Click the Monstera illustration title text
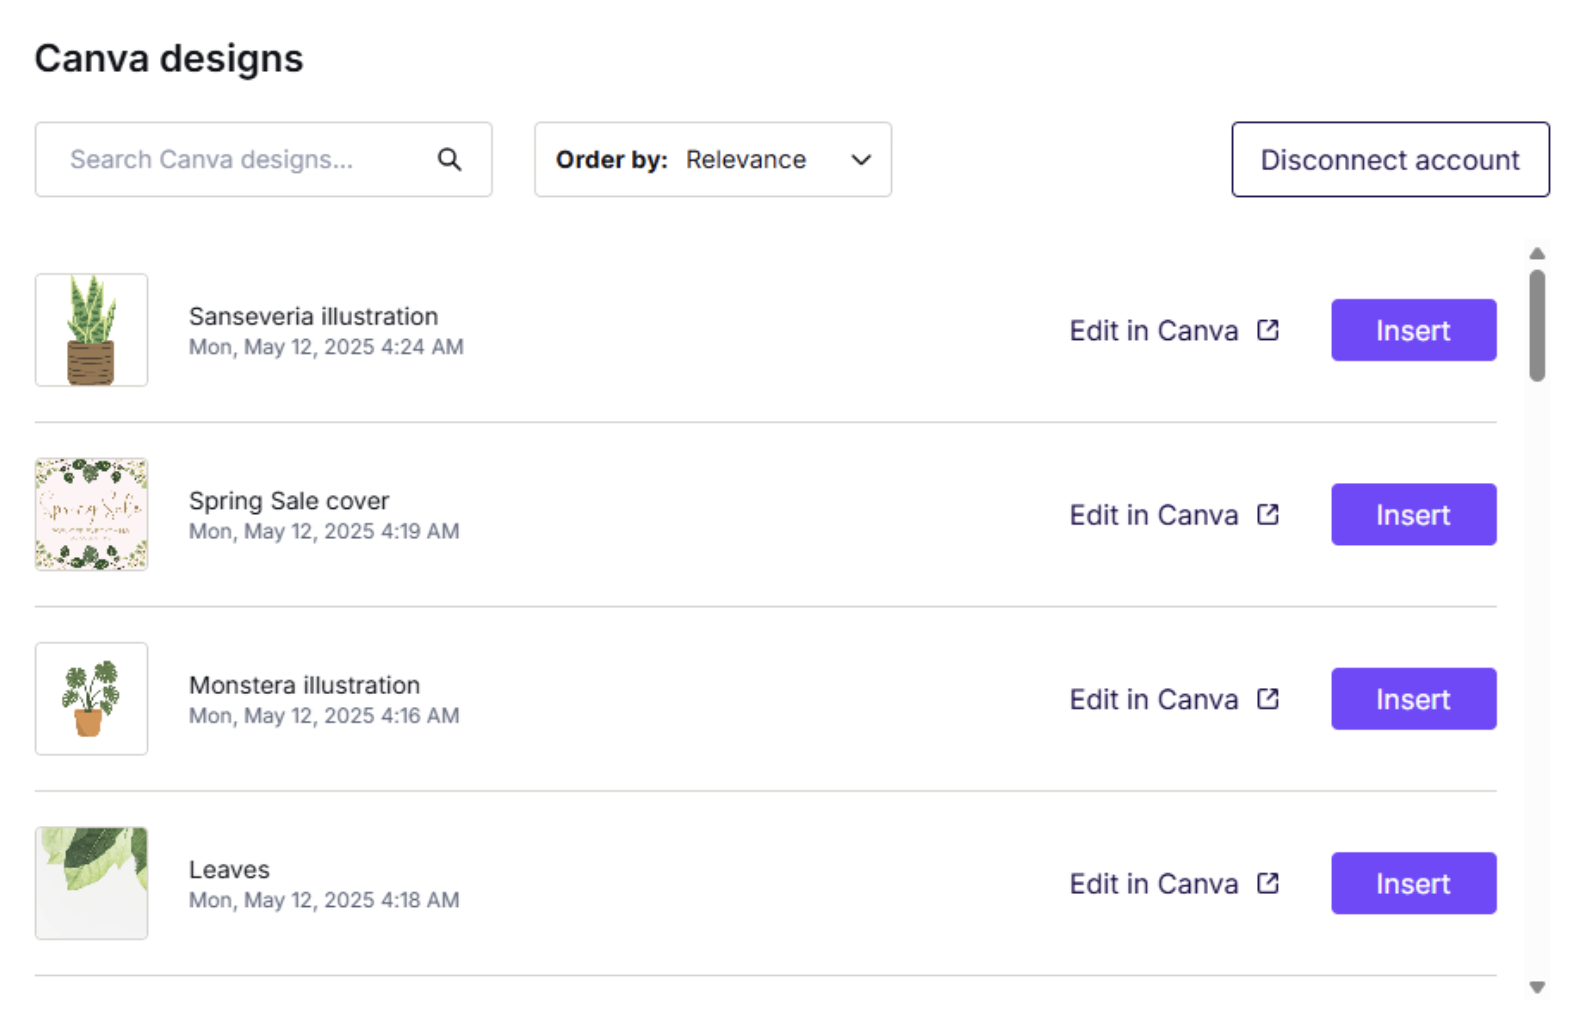 click(304, 685)
